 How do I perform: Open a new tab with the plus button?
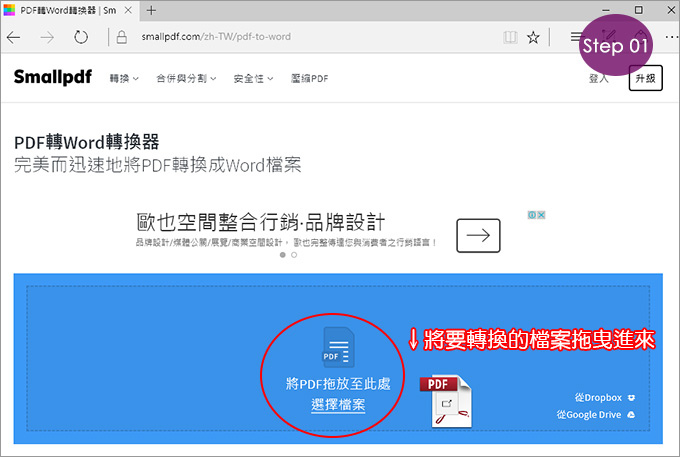[x=151, y=10]
